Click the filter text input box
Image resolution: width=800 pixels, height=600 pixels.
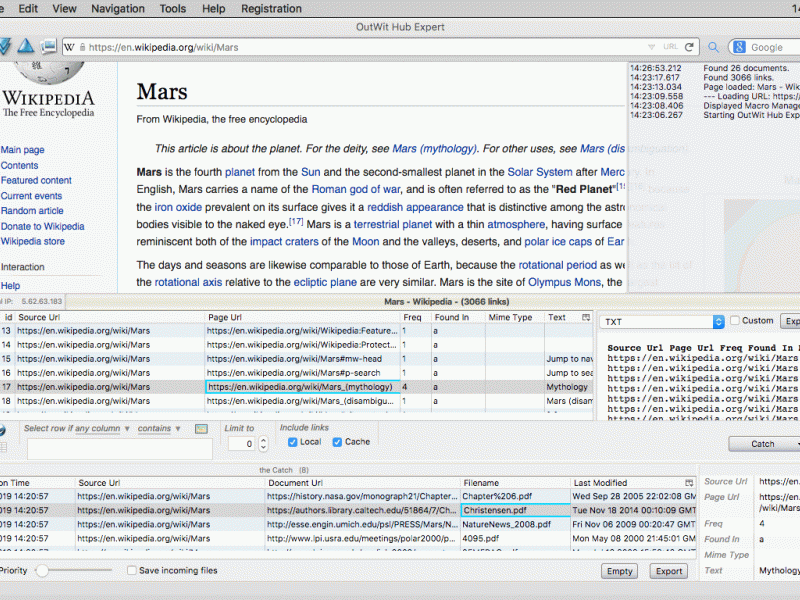point(120,449)
